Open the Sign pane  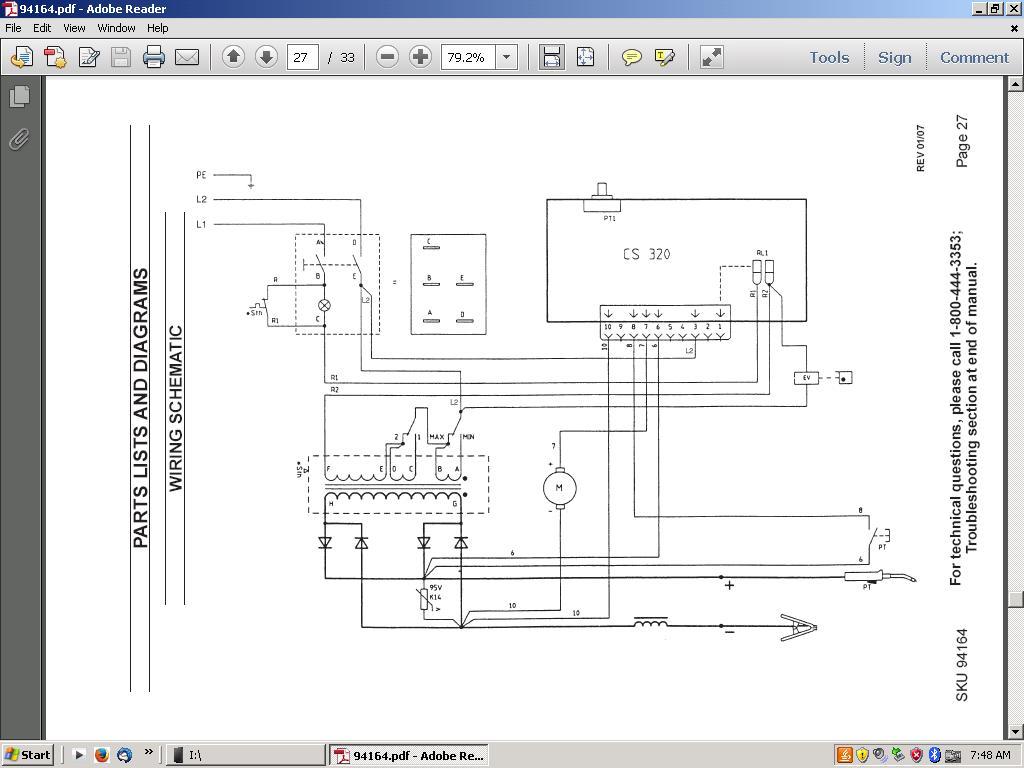tap(894, 57)
